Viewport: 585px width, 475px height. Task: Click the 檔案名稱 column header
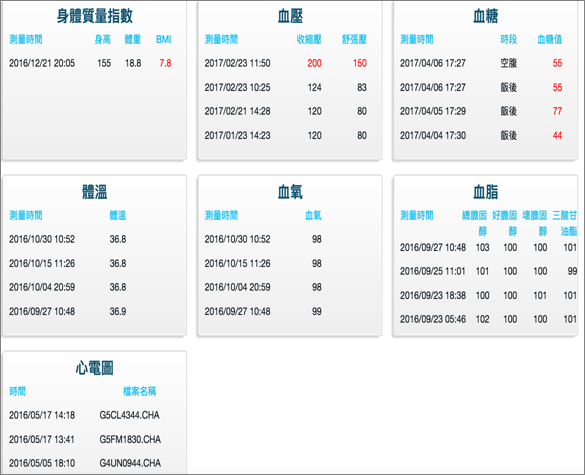(140, 391)
